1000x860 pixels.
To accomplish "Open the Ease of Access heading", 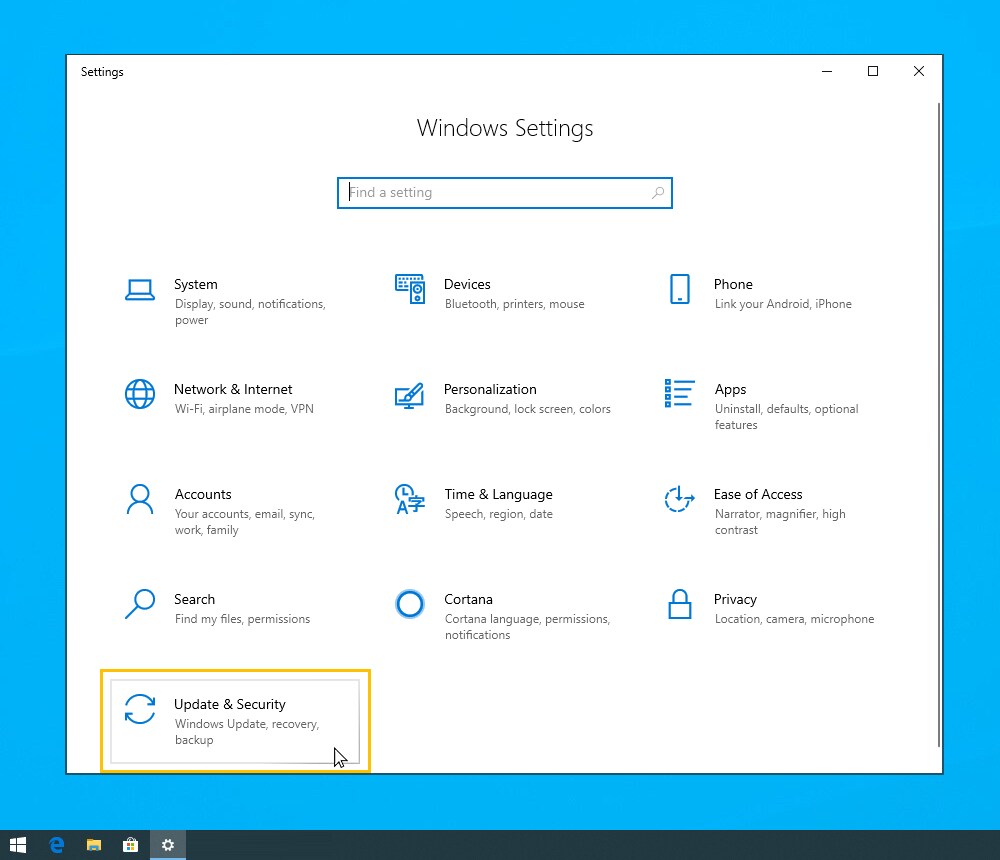I will pos(758,494).
